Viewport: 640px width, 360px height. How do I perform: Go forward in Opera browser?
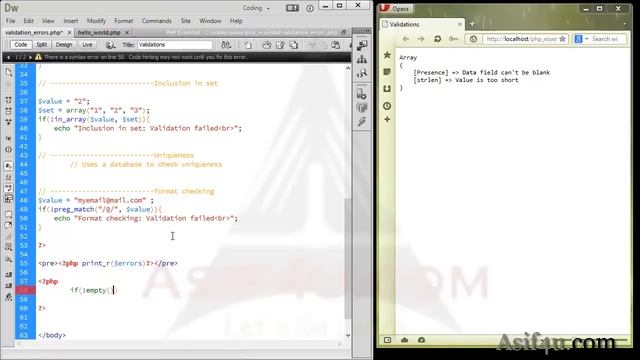point(421,39)
